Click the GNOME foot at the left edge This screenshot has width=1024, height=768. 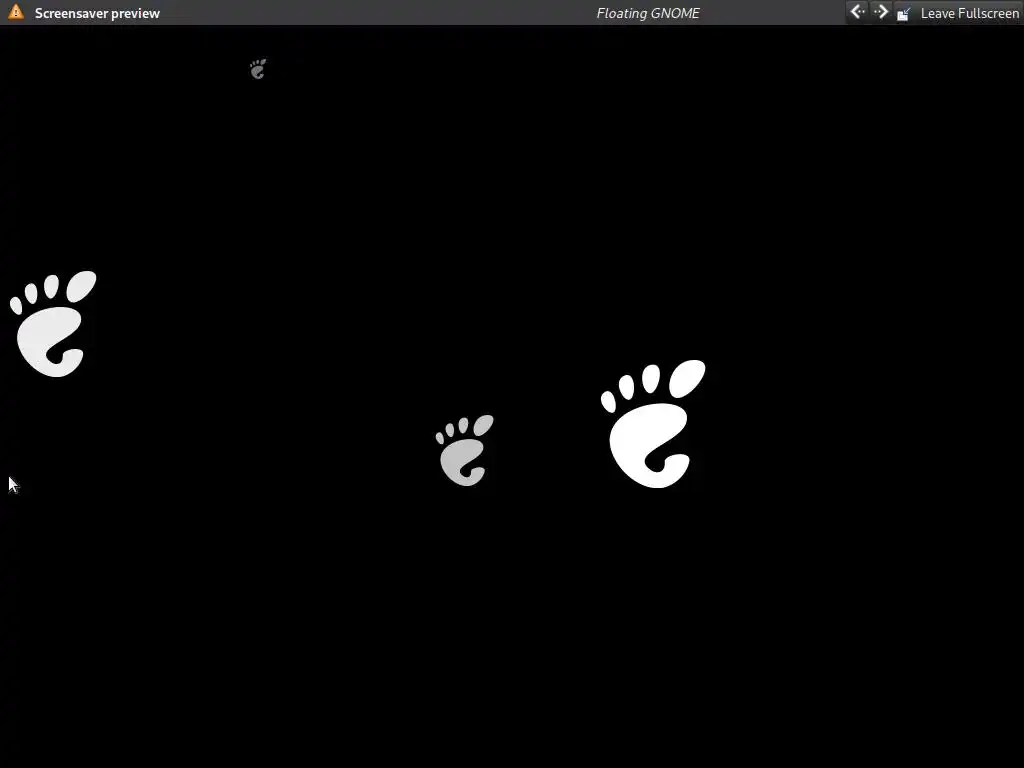(x=53, y=324)
